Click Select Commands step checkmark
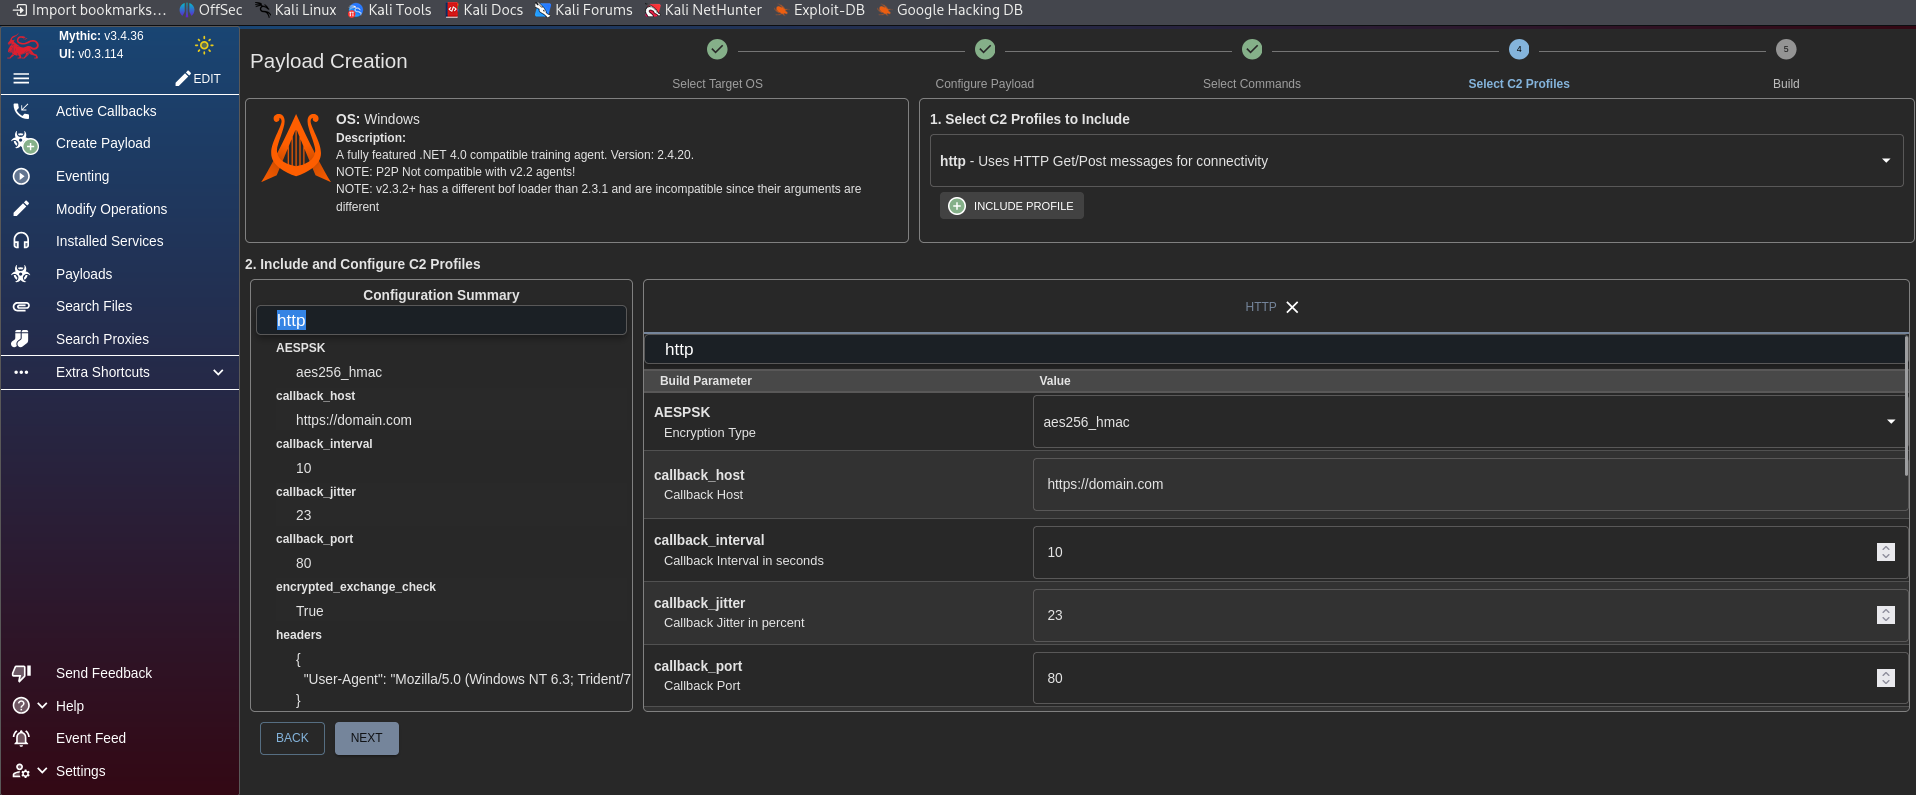 point(1252,49)
